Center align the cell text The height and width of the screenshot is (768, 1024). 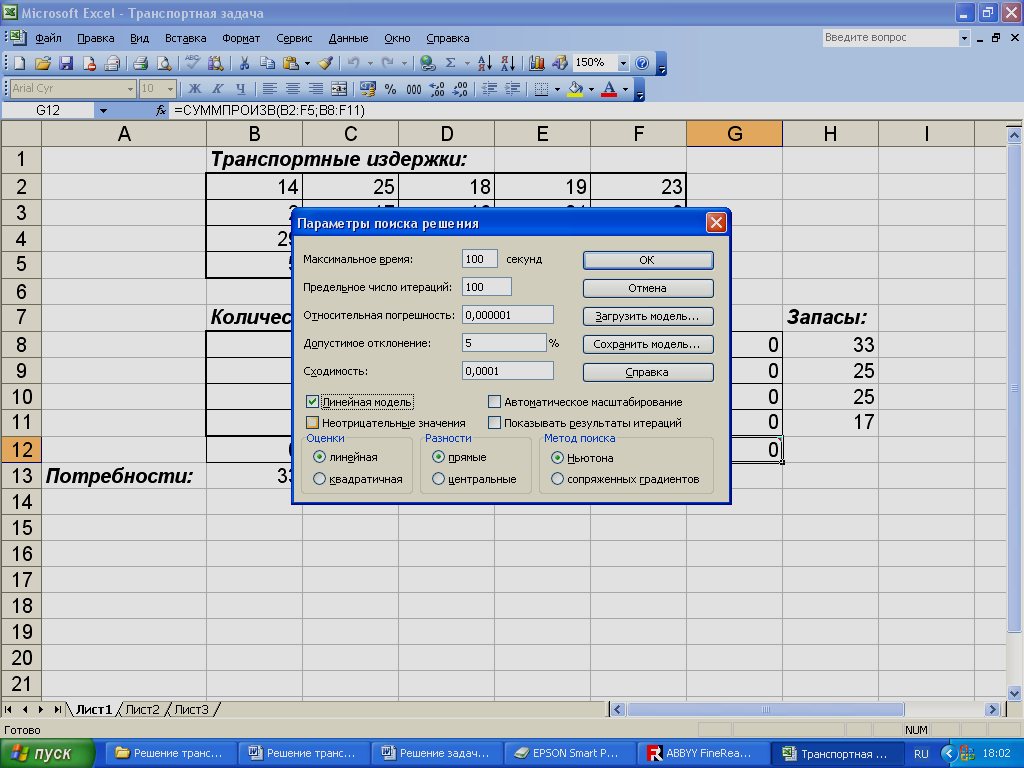[x=293, y=89]
